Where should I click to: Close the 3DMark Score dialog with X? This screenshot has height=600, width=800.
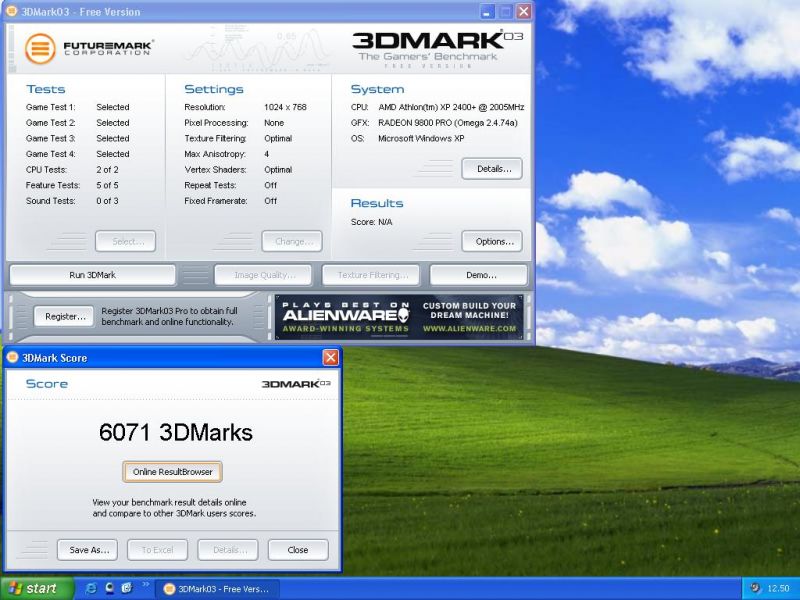(331, 358)
